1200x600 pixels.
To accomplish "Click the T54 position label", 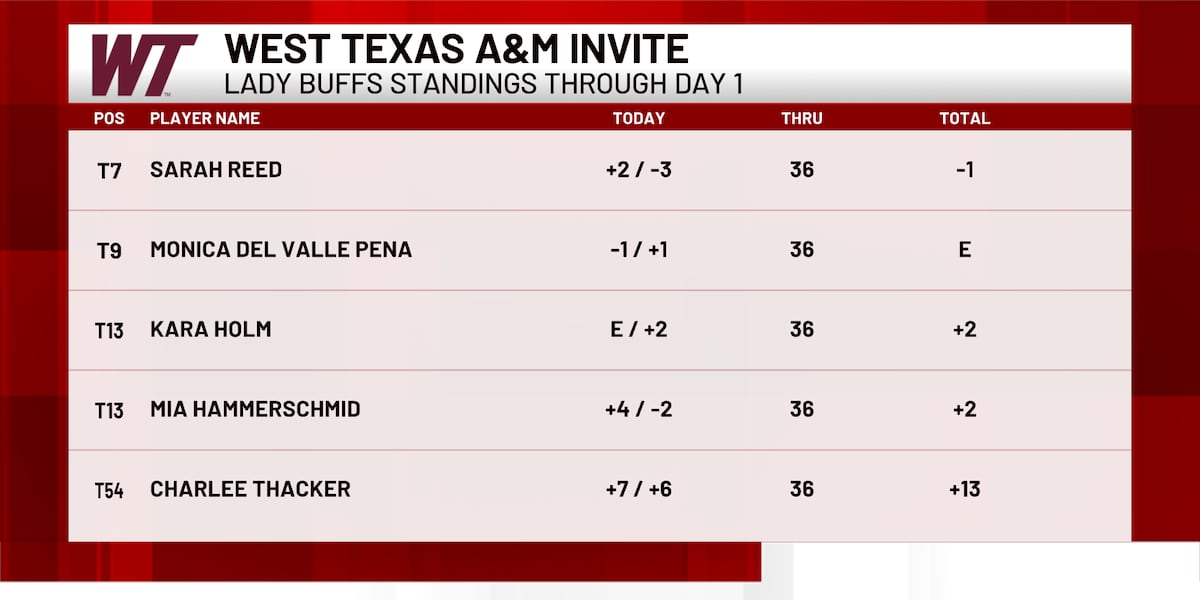I will (x=109, y=491).
